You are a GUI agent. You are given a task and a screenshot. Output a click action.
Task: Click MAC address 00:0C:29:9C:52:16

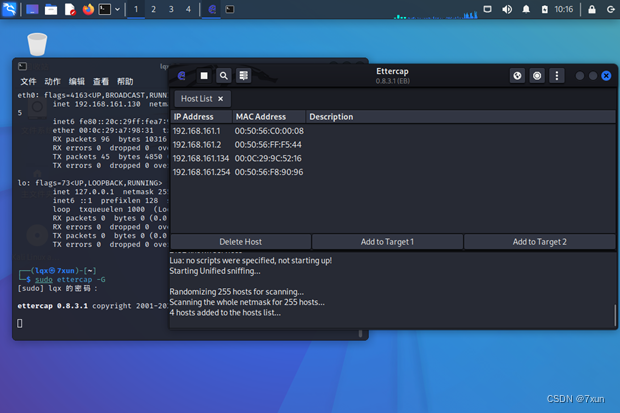(268, 159)
